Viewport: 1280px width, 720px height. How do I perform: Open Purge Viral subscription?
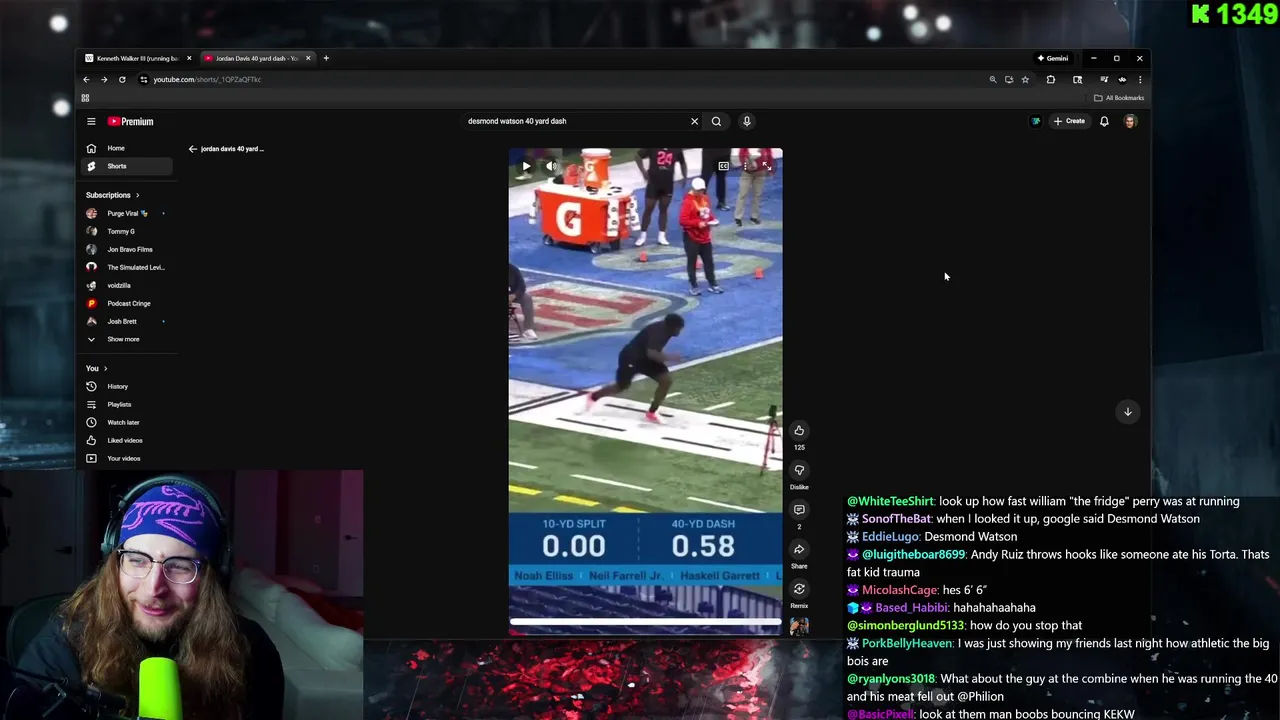[x=126, y=213]
